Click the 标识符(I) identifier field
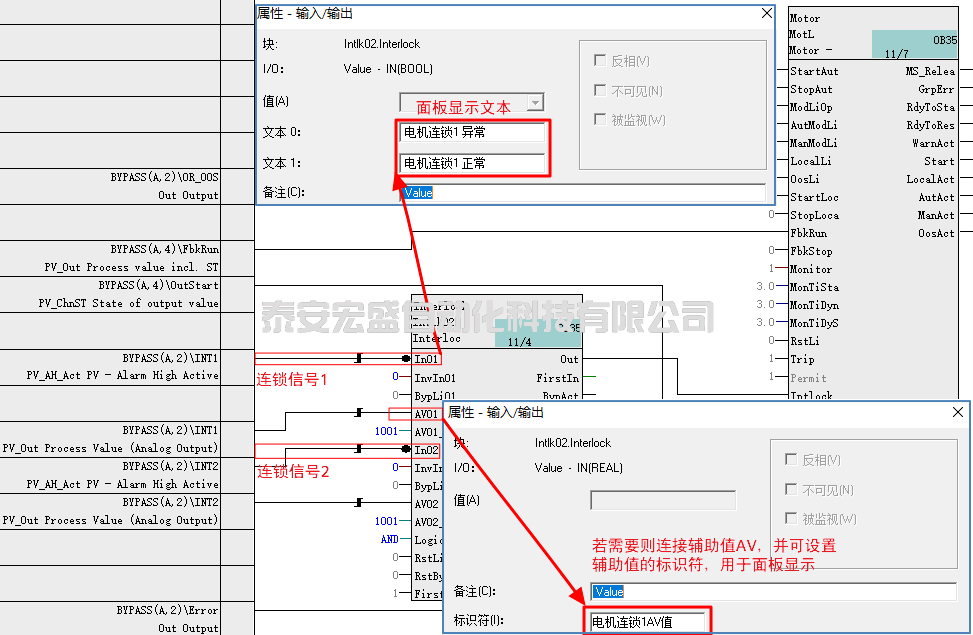 coord(647,622)
